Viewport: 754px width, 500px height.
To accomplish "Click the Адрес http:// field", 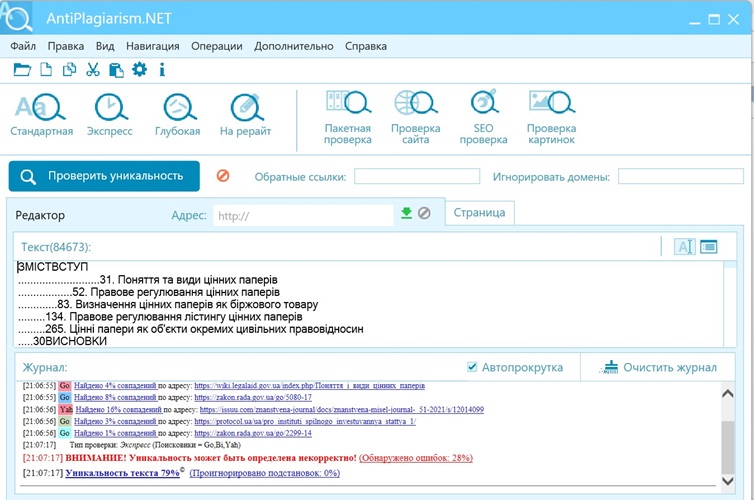I will 303,215.
